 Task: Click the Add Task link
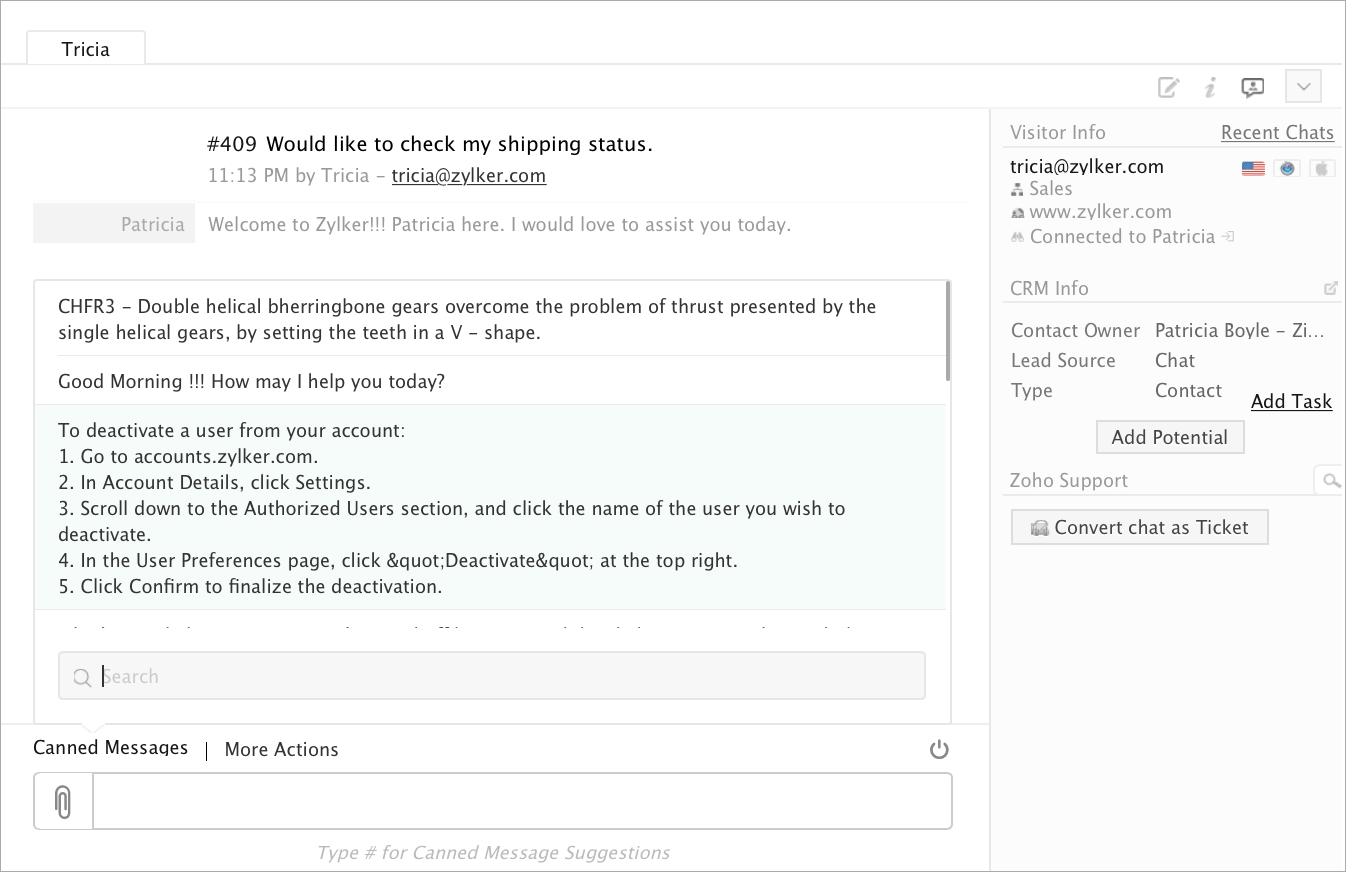coord(1291,401)
